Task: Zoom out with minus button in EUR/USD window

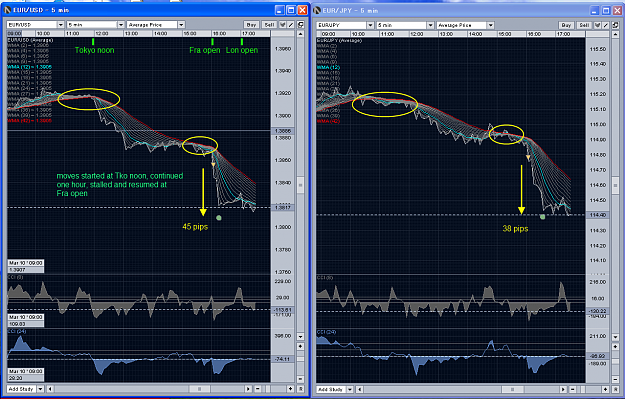Action: tap(257, 389)
